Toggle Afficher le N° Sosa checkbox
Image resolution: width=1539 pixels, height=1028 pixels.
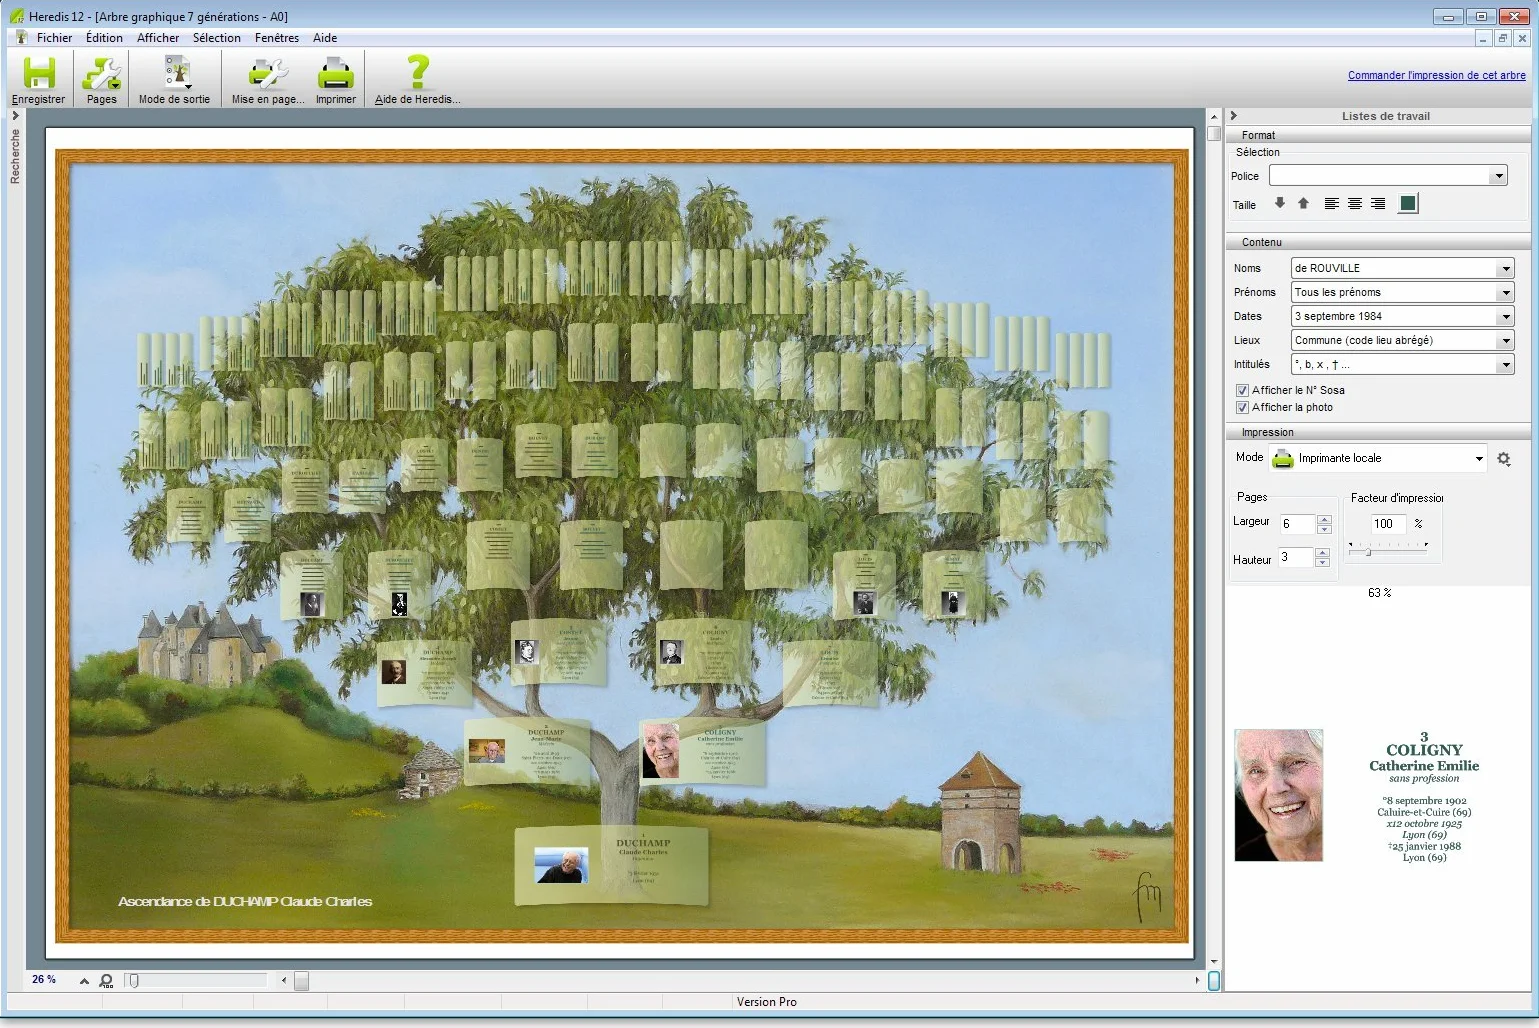[1242, 390]
